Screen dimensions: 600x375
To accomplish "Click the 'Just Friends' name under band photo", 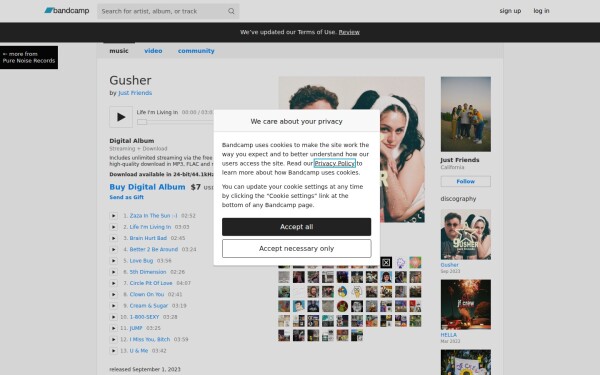I will coord(460,160).
